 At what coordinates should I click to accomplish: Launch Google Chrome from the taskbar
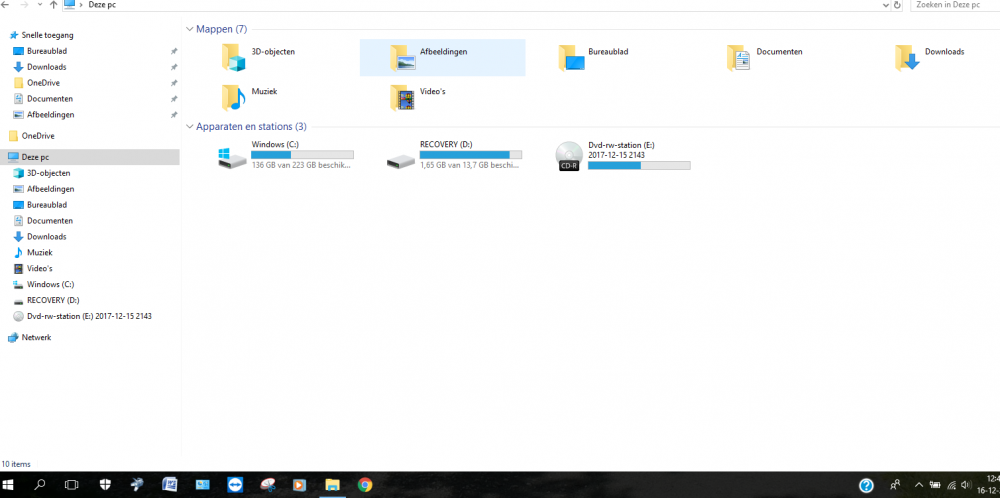(x=365, y=485)
